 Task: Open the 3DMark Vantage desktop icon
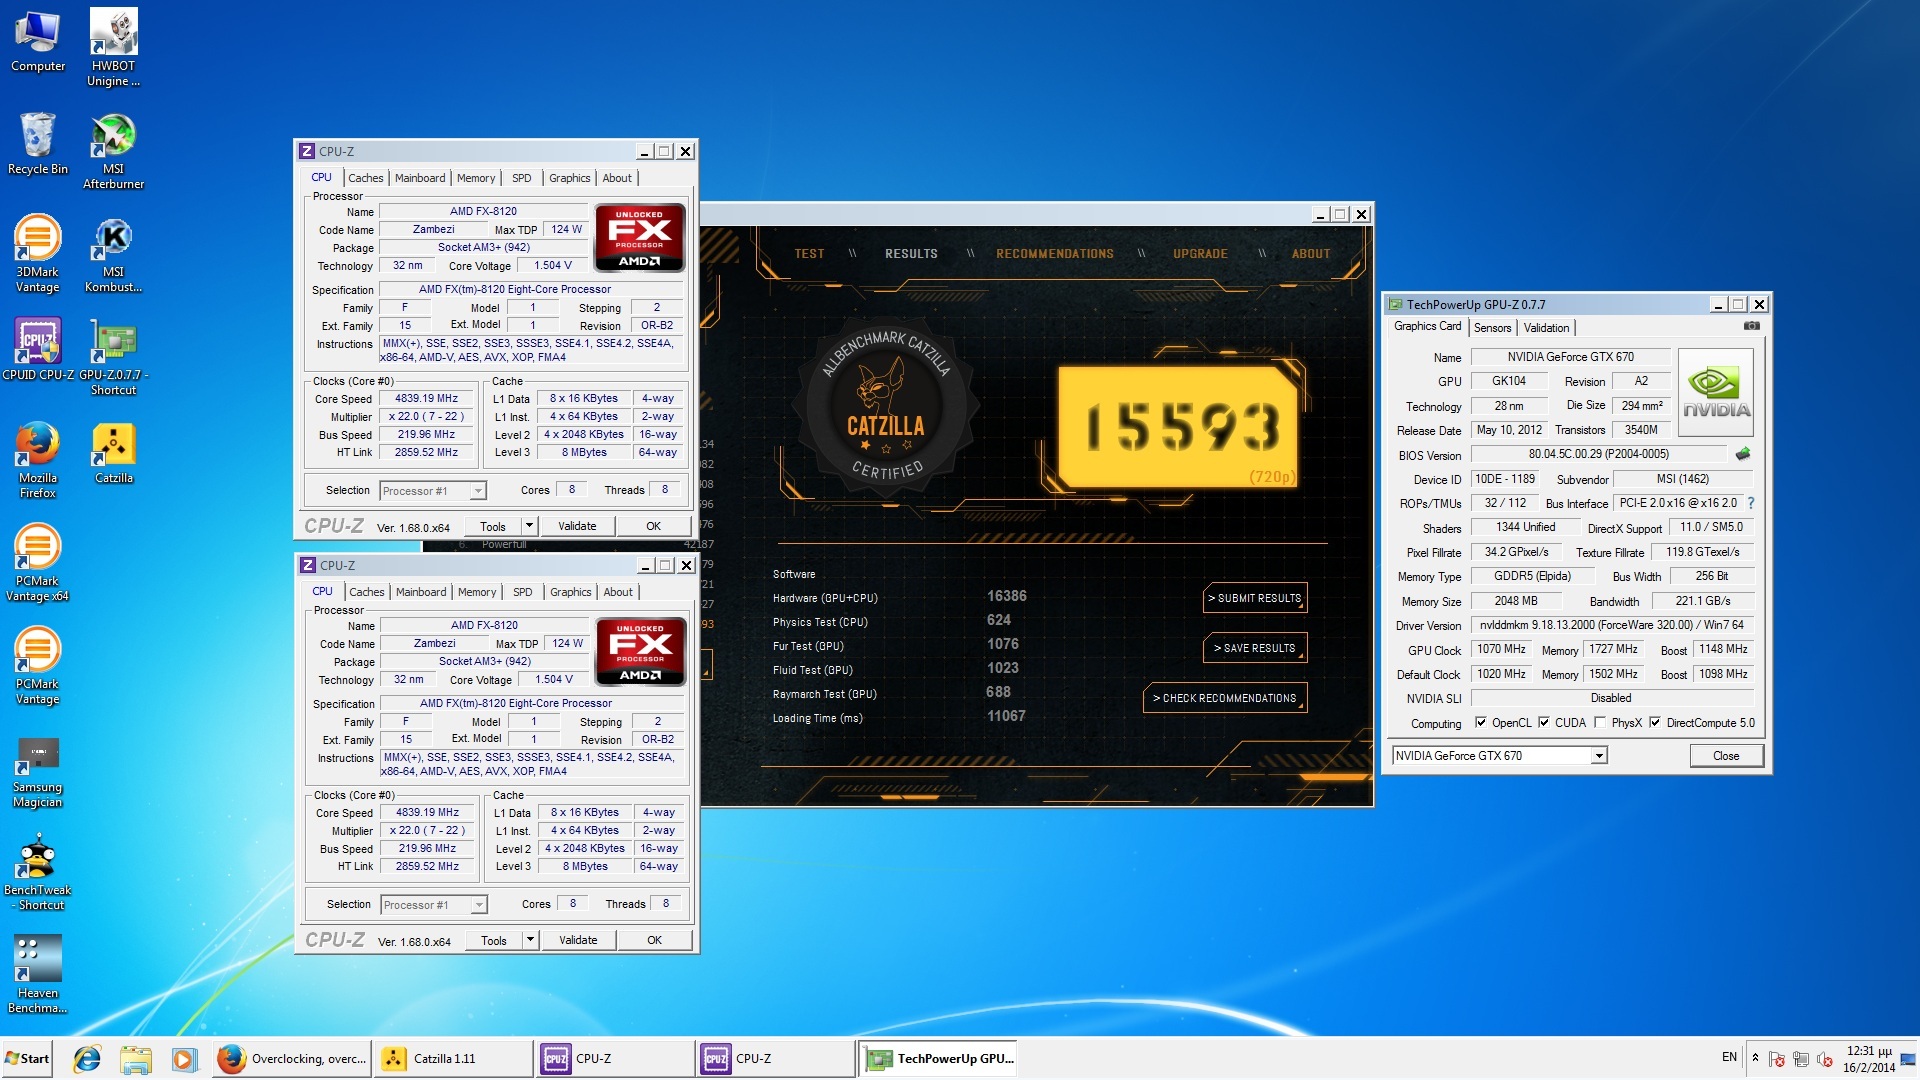(x=38, y=254)
